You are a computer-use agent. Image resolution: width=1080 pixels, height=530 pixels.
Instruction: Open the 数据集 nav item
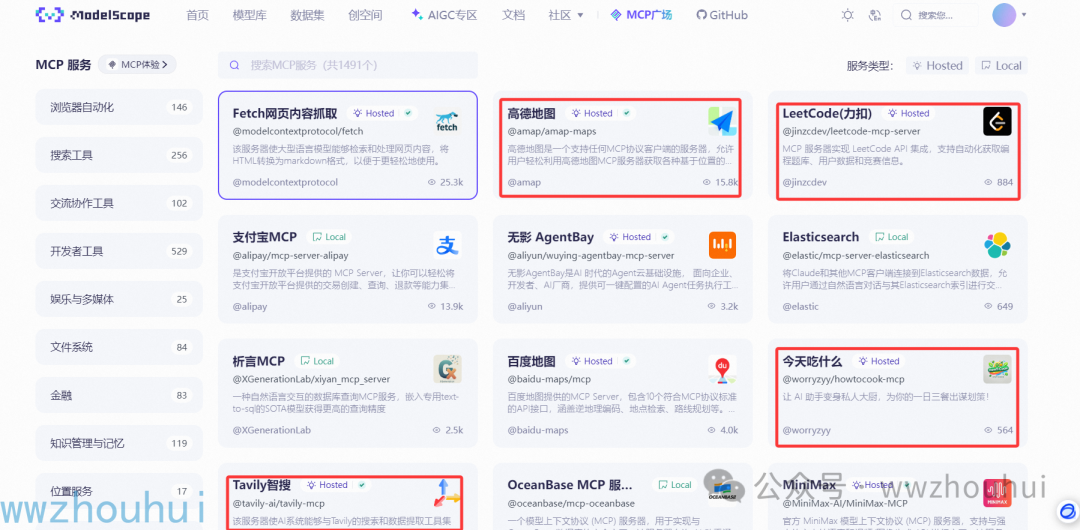click(x=307, y=14)
